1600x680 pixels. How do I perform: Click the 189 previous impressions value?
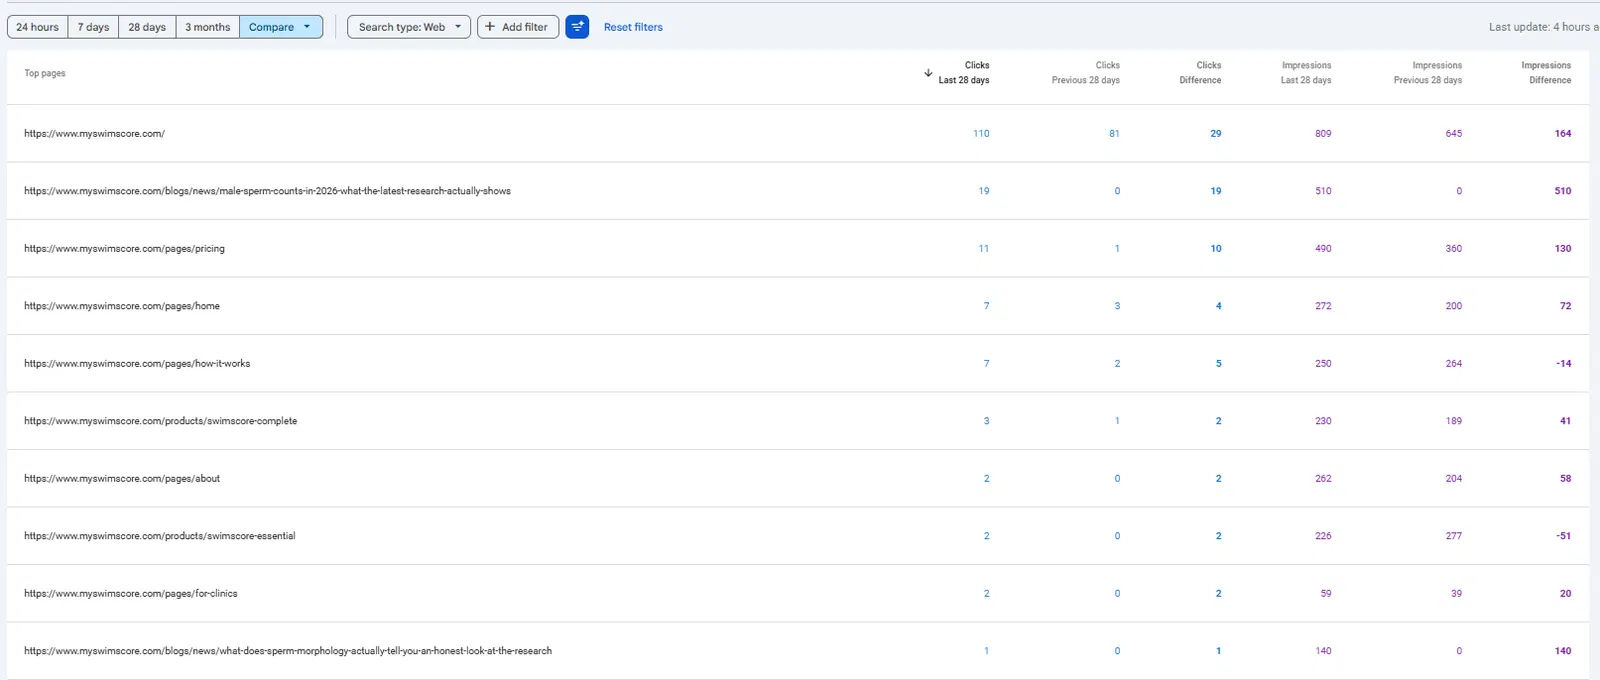click(1454, 421)
